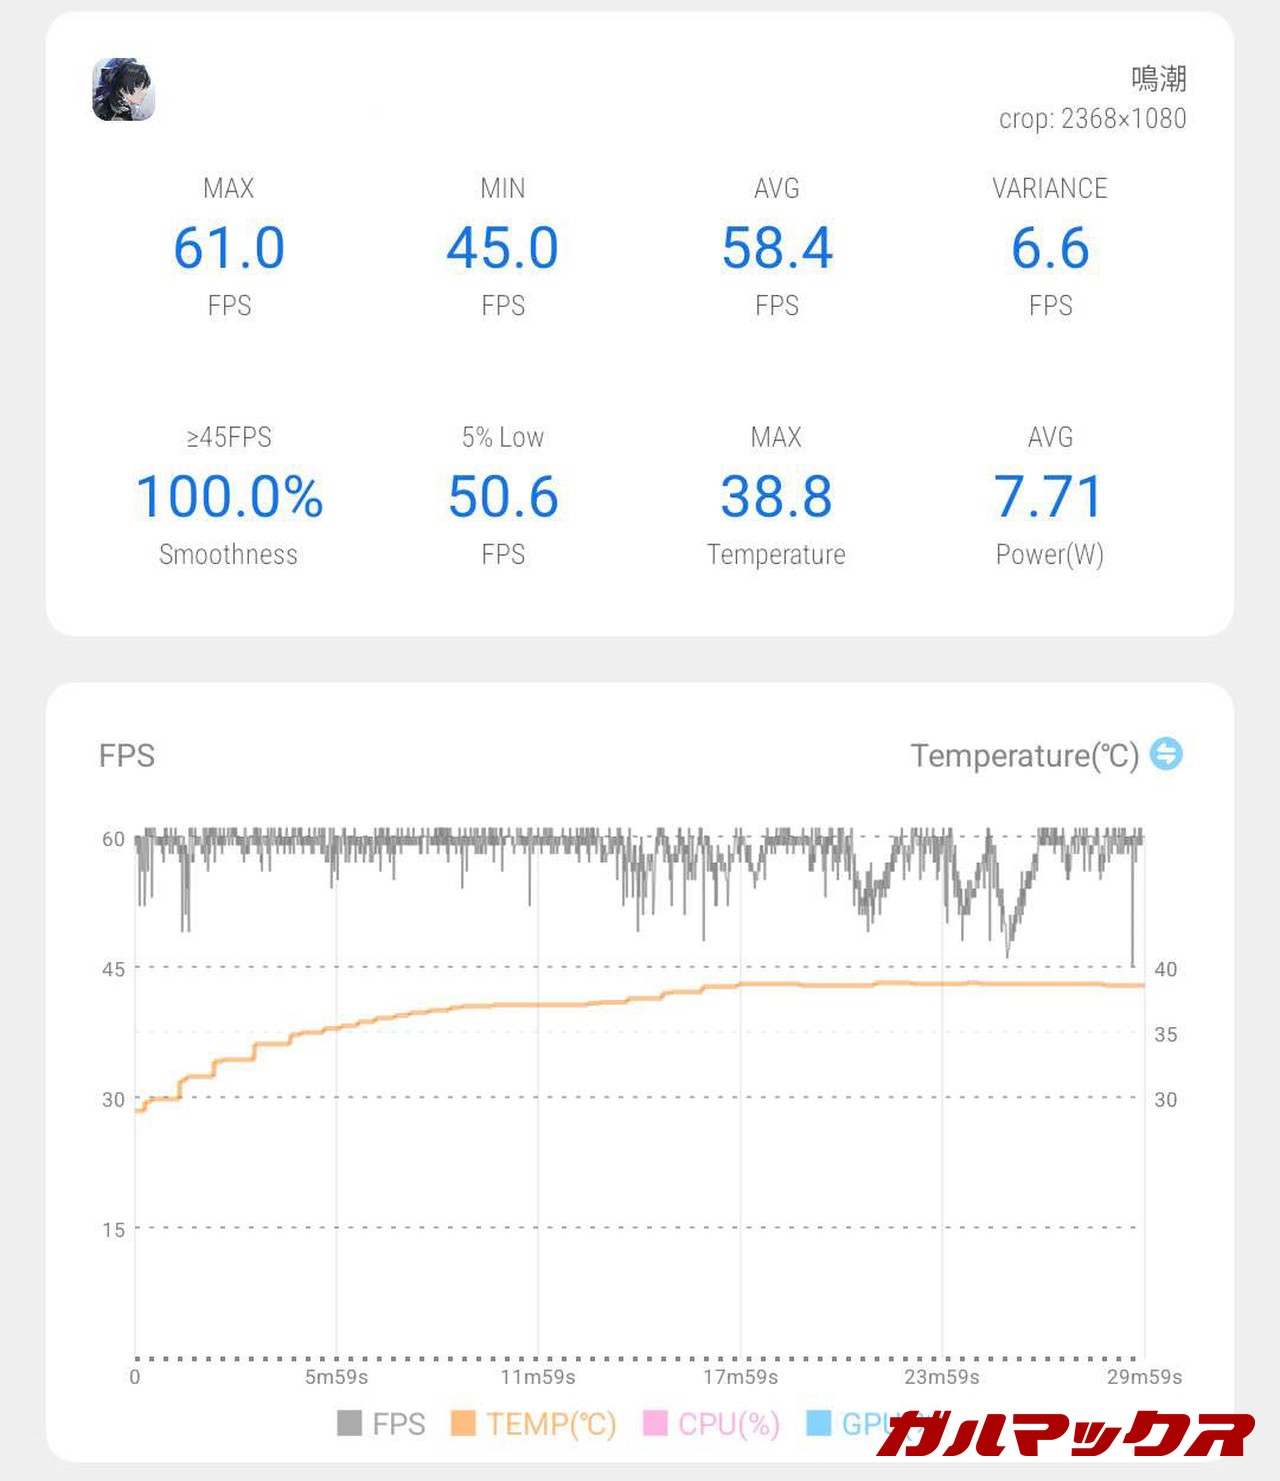Click the 5m59s time axis marker
The height and width of the screenshot is (1481, 1280).
[x=336, y=1377]
